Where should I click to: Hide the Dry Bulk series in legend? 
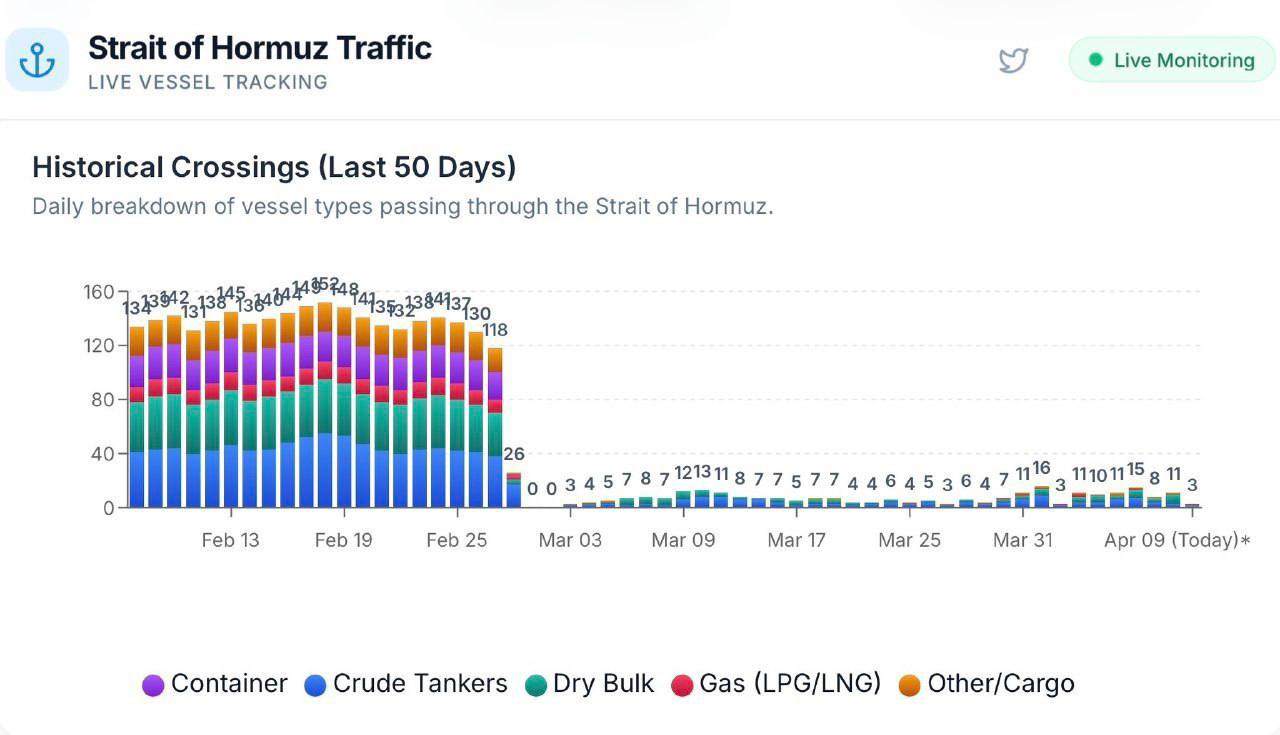tap(589, 684)
